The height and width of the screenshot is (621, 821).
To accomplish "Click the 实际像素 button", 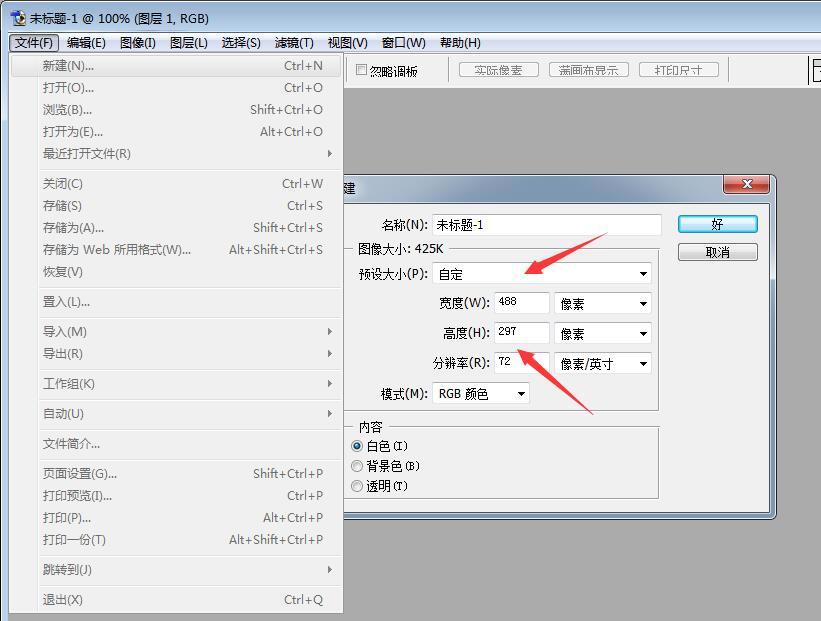I will 498,70.
